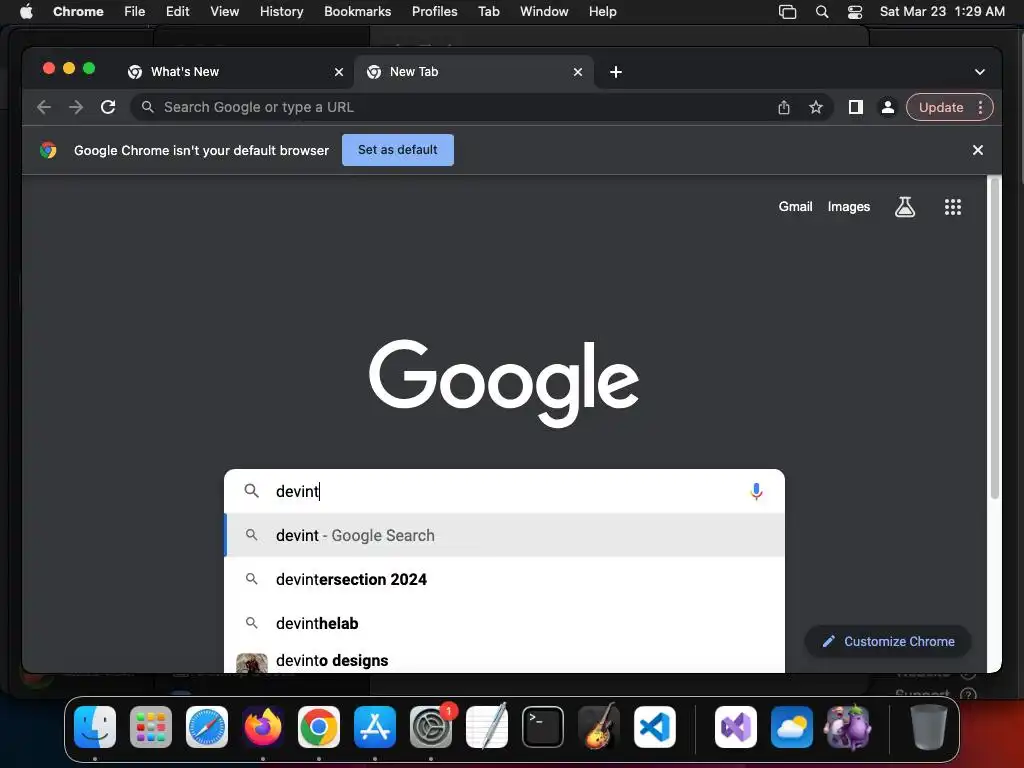Open the Search Labs flask icon
This screenshot has height=768, width=1024.
tap(904, 207)
